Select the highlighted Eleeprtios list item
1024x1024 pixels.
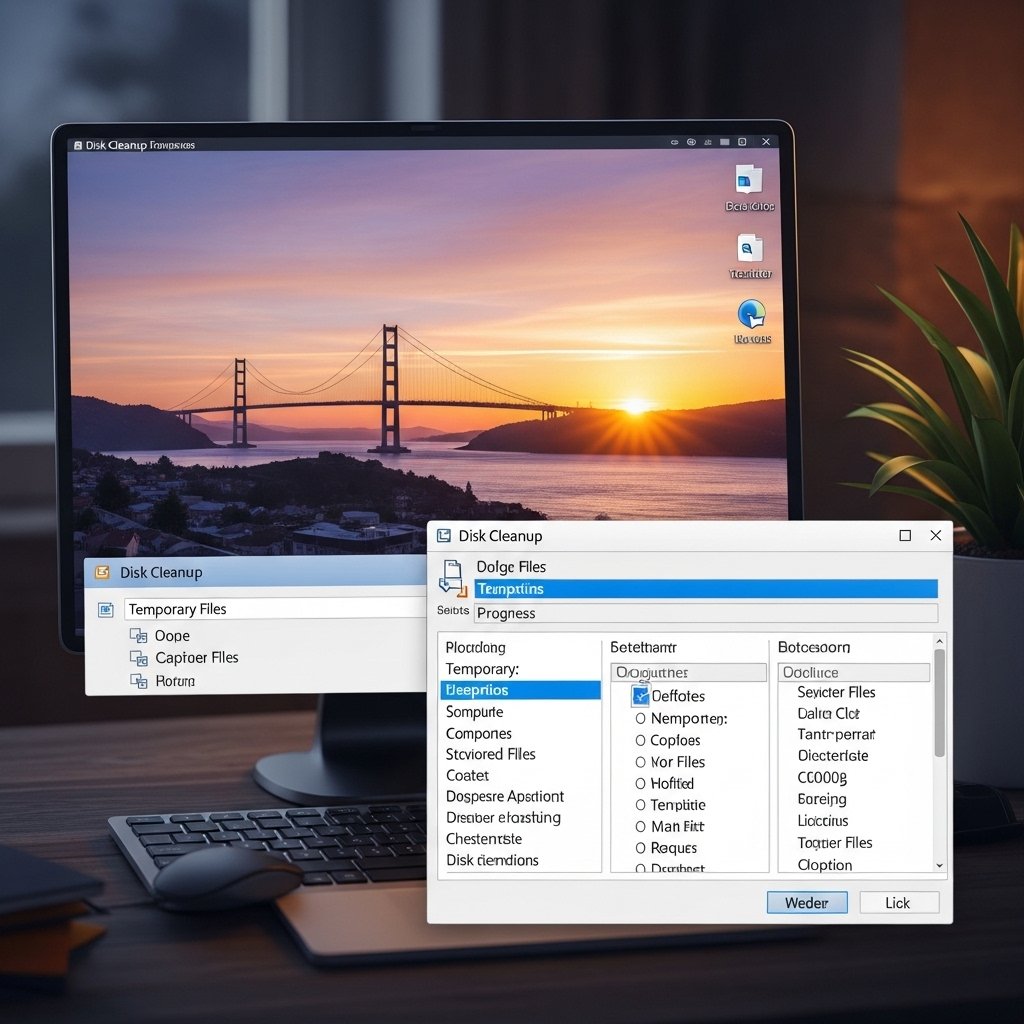coord(520,690)
